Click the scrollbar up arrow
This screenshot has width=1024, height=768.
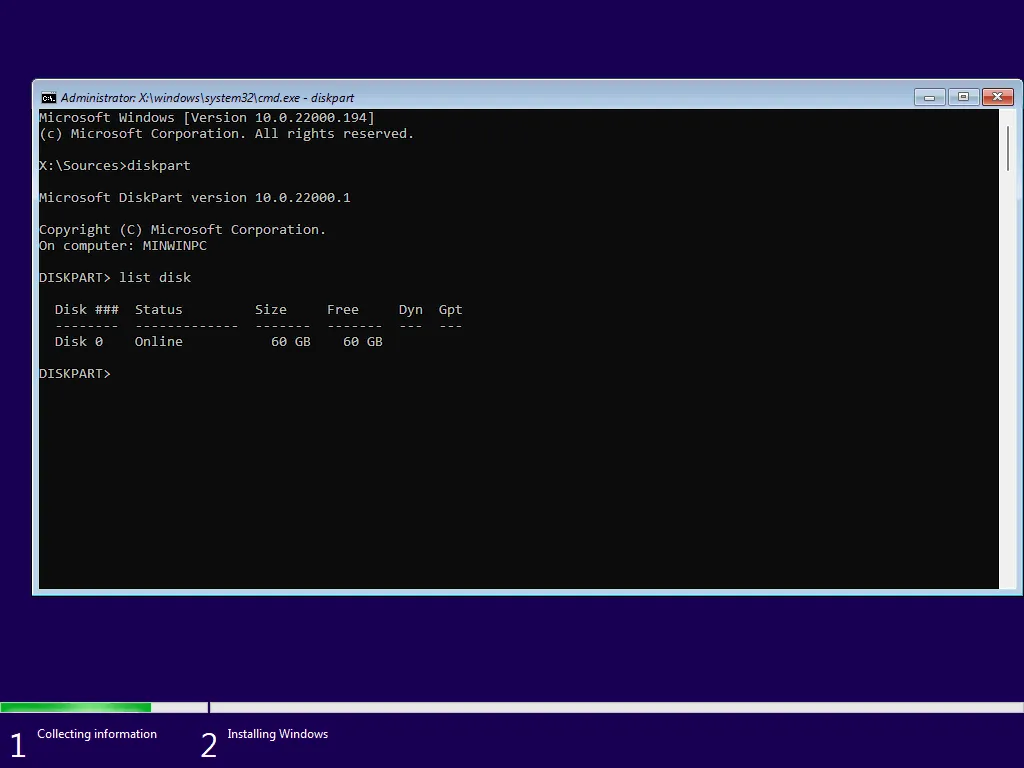[x=1006, y=116]
